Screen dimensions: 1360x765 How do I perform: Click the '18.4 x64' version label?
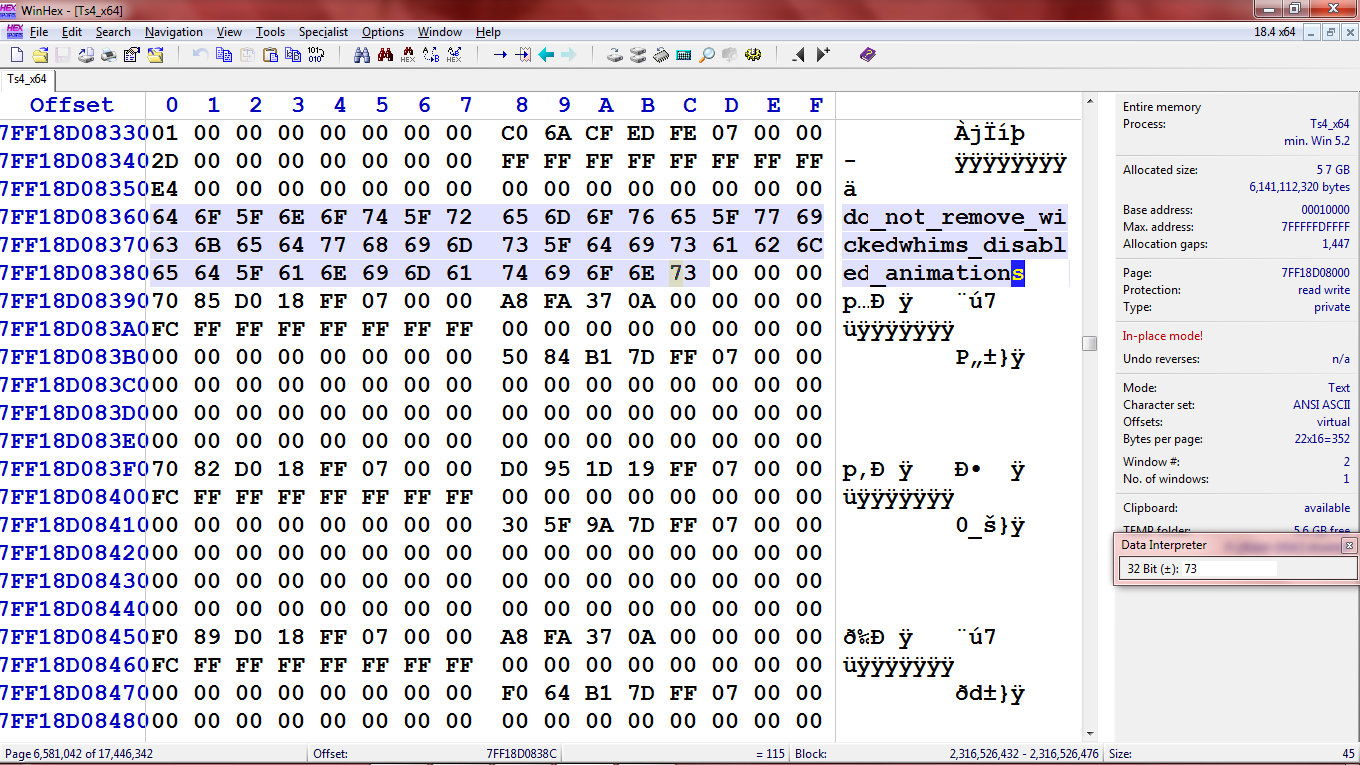click(1275, 32)
